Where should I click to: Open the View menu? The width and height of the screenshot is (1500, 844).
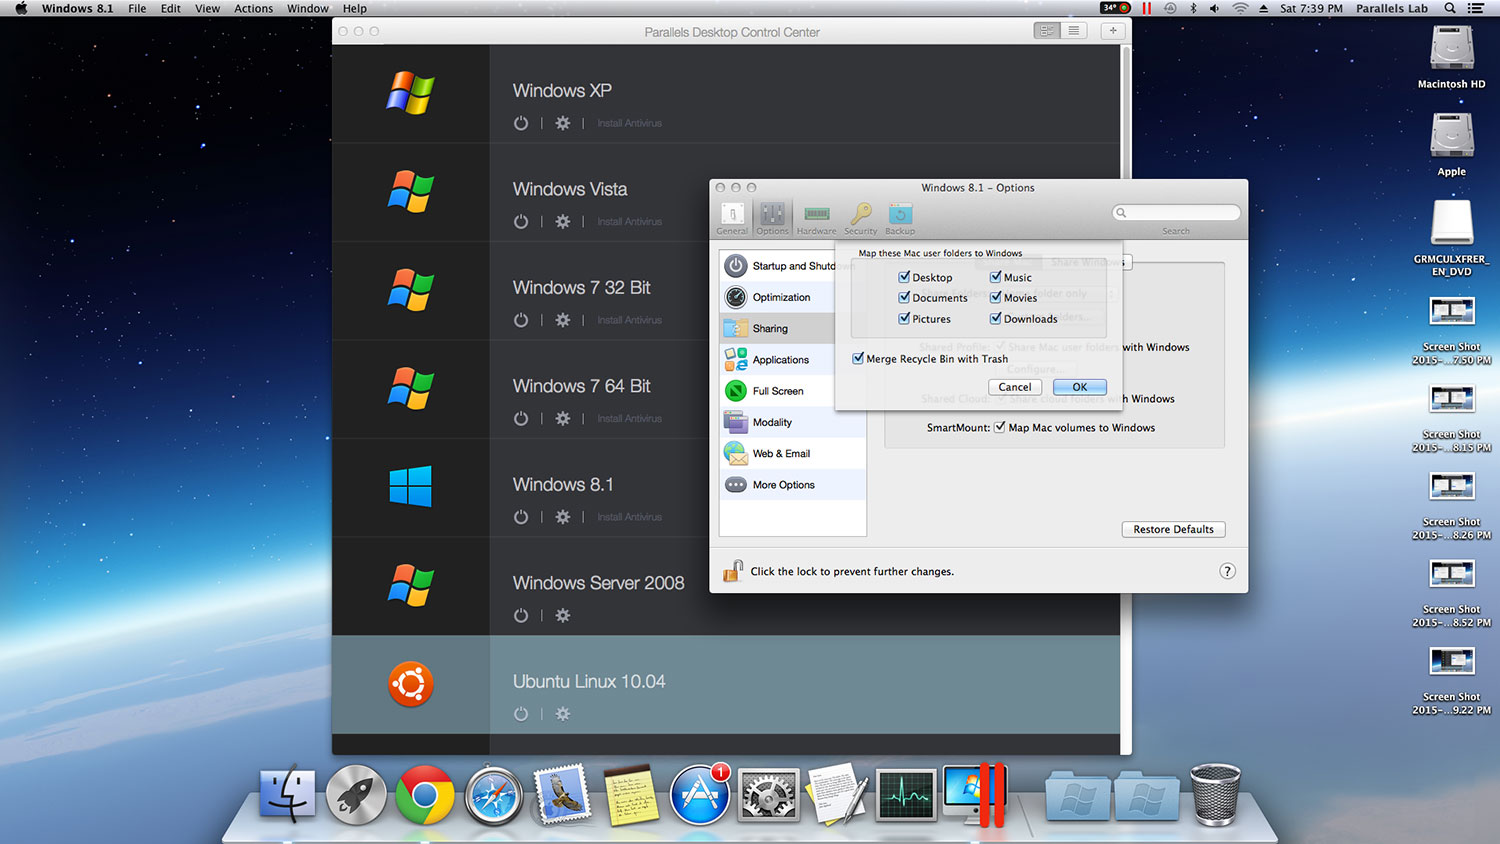coord(207,8)
